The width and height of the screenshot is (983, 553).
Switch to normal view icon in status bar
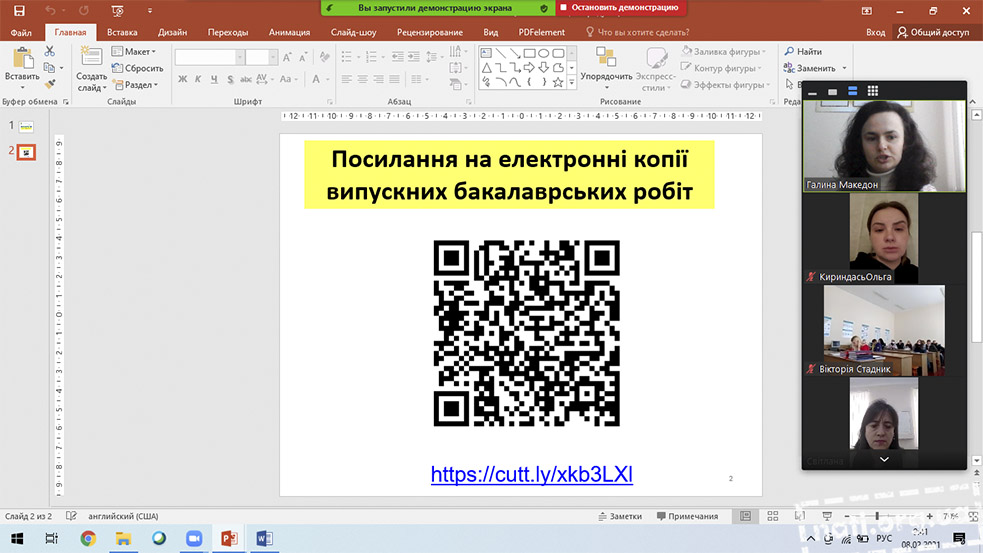click(745, 516)
